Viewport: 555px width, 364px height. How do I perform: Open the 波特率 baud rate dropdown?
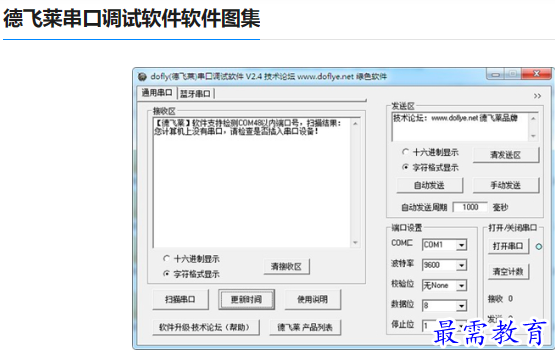461,265
